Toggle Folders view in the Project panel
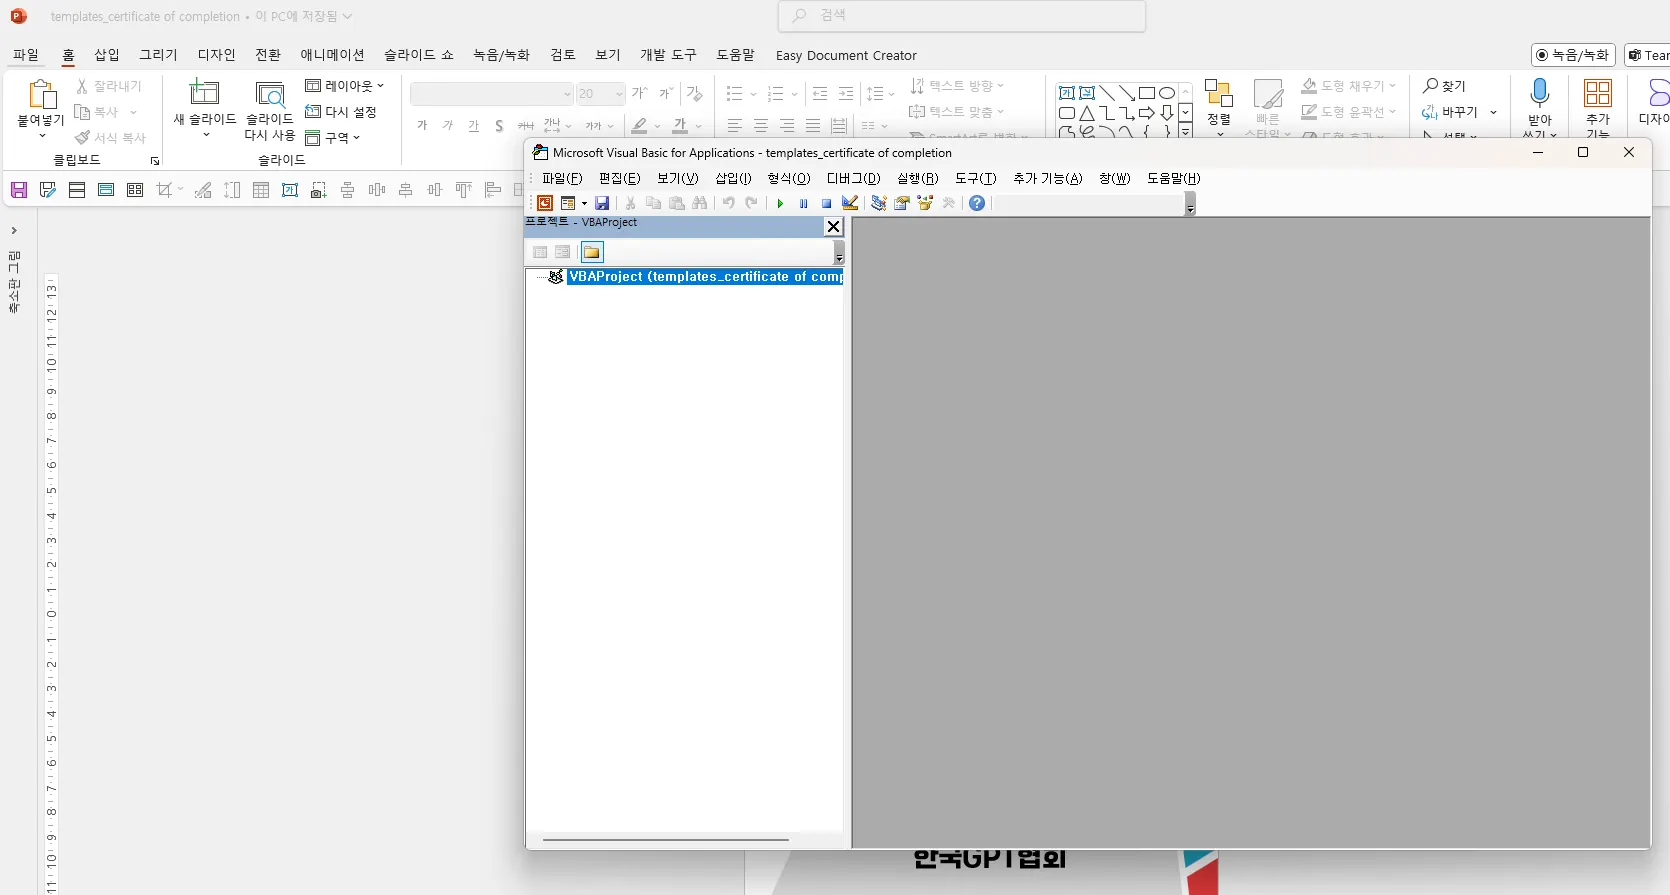 pyautogui.click(x=592, y=252)
